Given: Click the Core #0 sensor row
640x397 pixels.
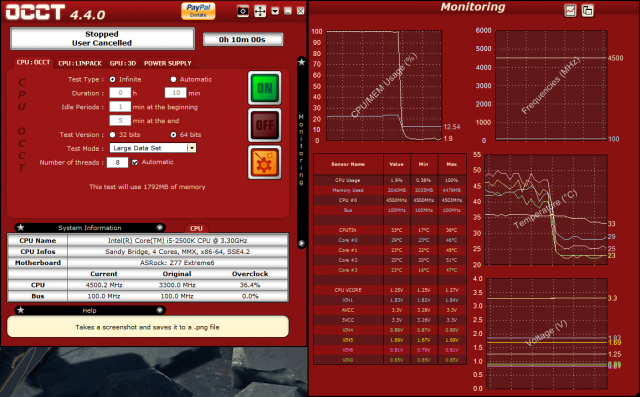Looking at the screenshot, I should tap(390, 240).
